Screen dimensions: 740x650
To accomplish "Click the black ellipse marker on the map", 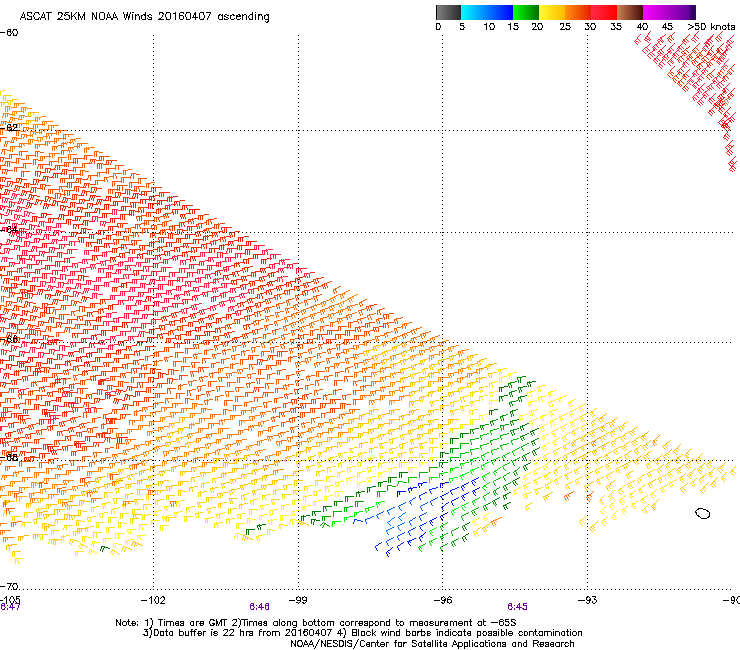I will pyautogui.click(x=703, y=514).
